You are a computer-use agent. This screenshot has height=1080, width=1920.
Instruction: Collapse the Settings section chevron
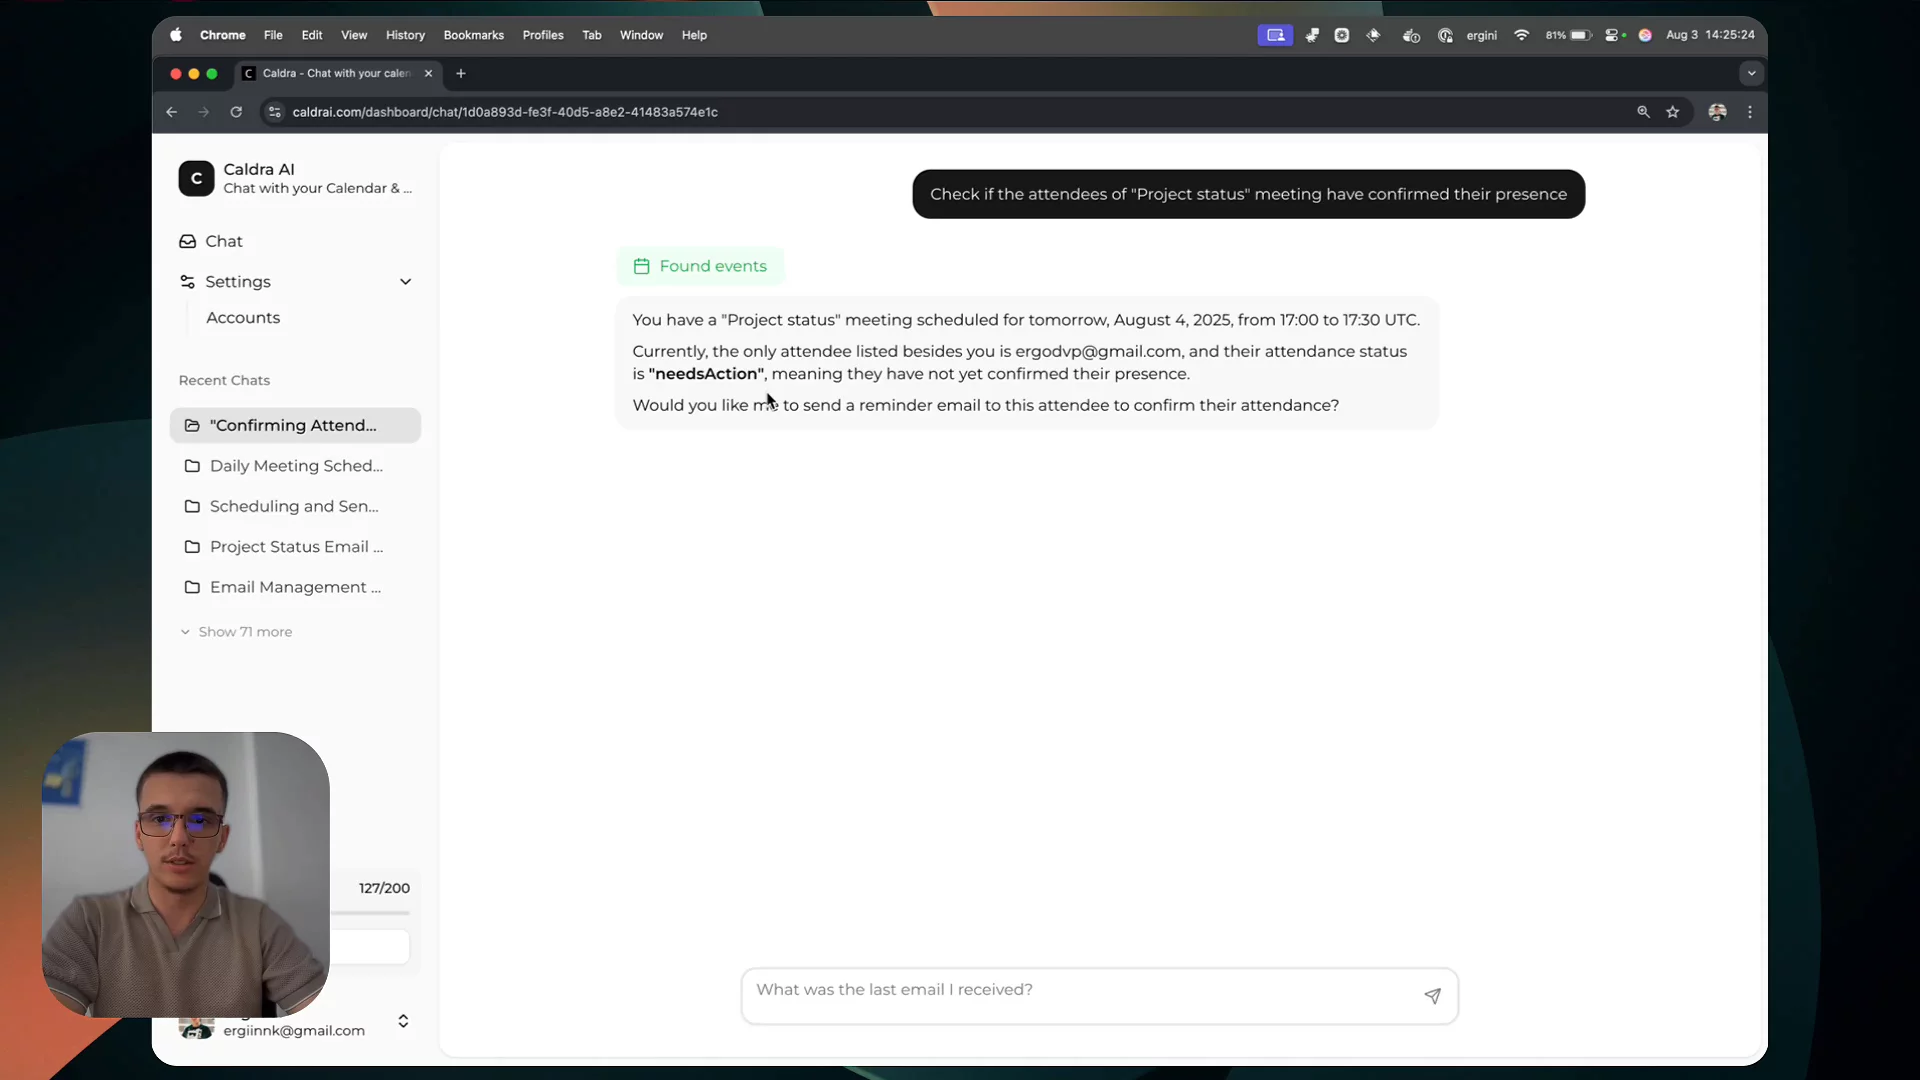pyautogui.click(x=405, y=282)
